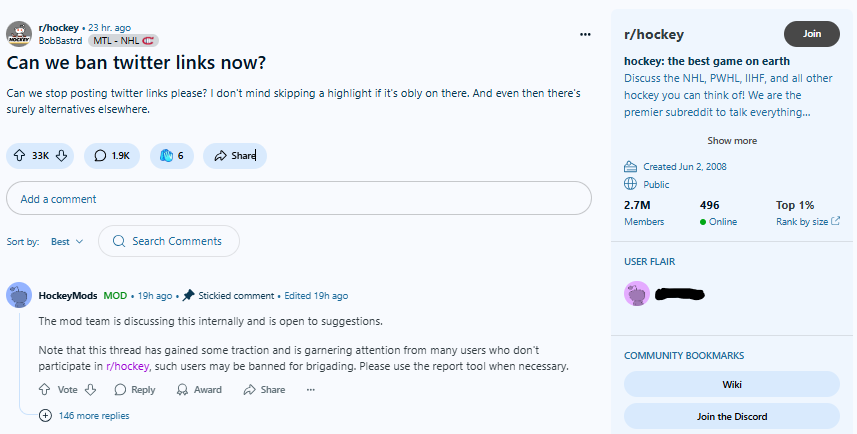Upvote the HockeyMods stickied comment

45,390
